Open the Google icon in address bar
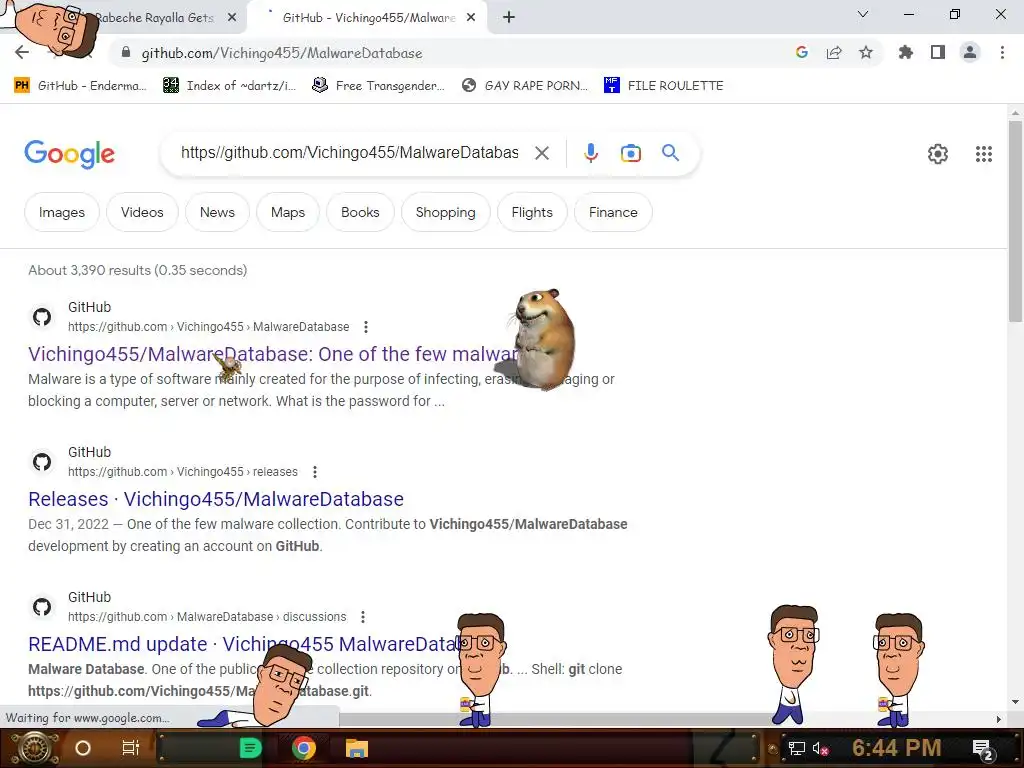The image size is (1024, 768). [x=802, y=53]
